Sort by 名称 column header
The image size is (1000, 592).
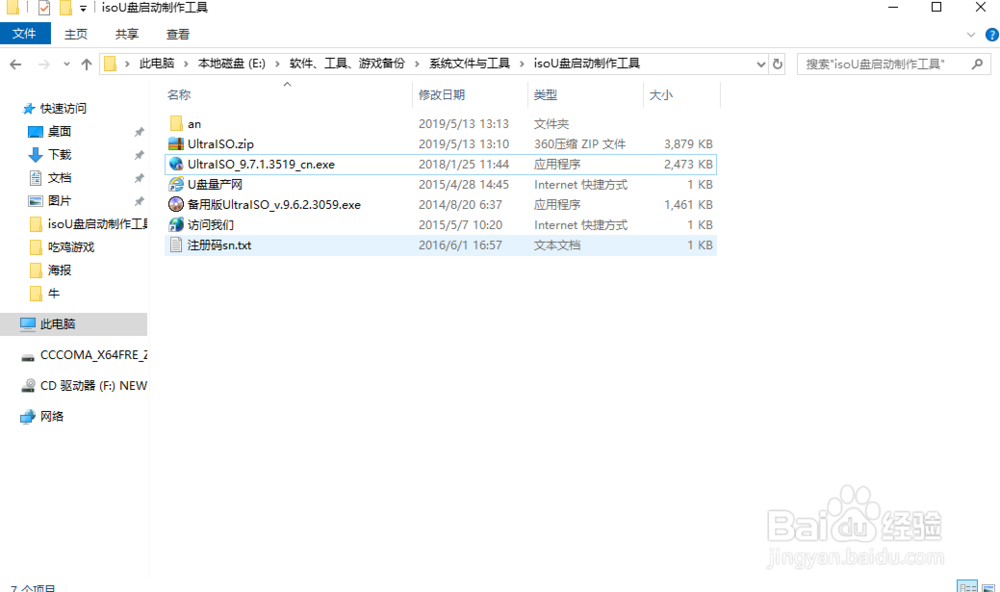[179, 95]
